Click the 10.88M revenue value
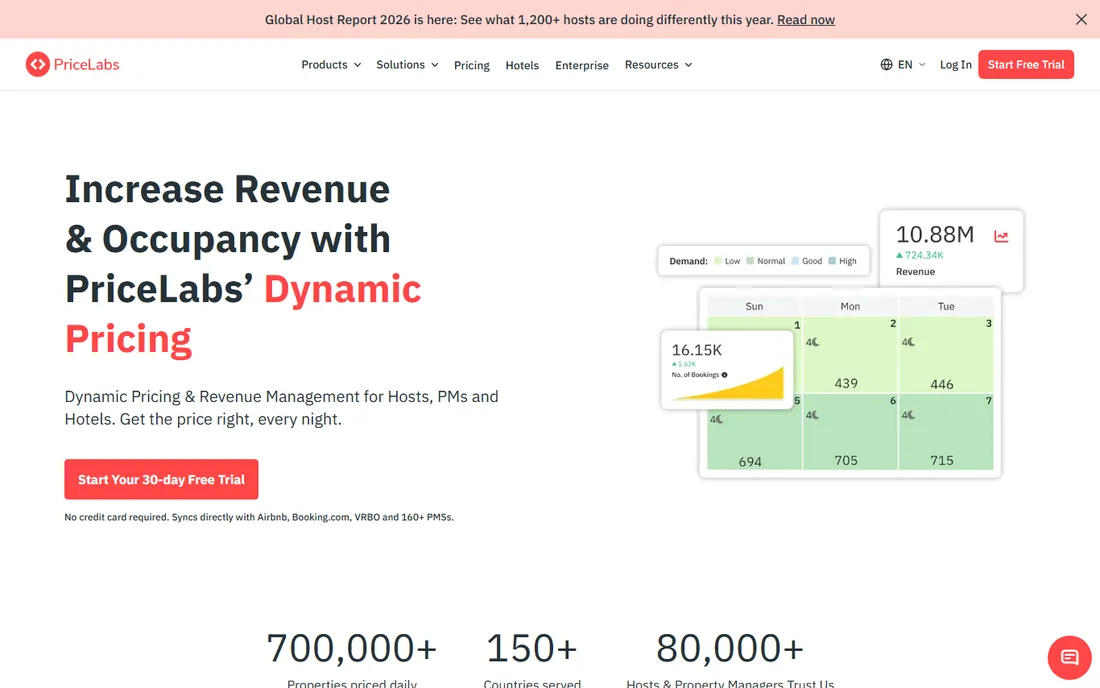This screenshot has height=688, width=1100. (934, 234)
